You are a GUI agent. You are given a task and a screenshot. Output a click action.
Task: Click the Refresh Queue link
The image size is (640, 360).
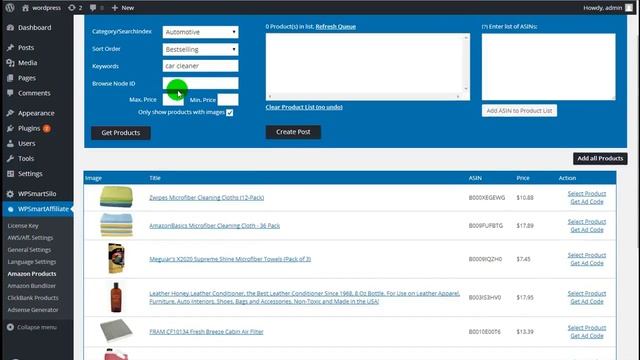pyautogui.click(x=336, y=27)
